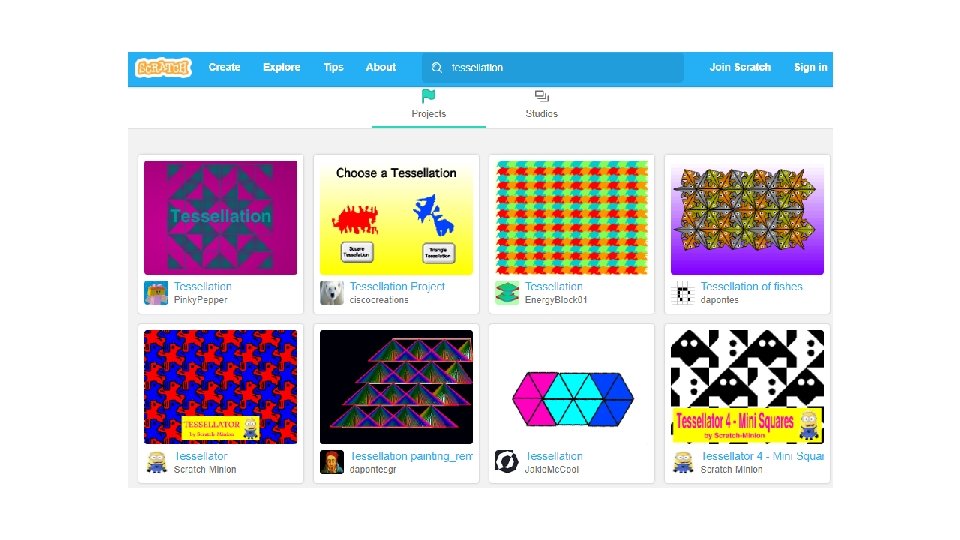Open ciscocreations polar bear avatar

click(332, 293)
